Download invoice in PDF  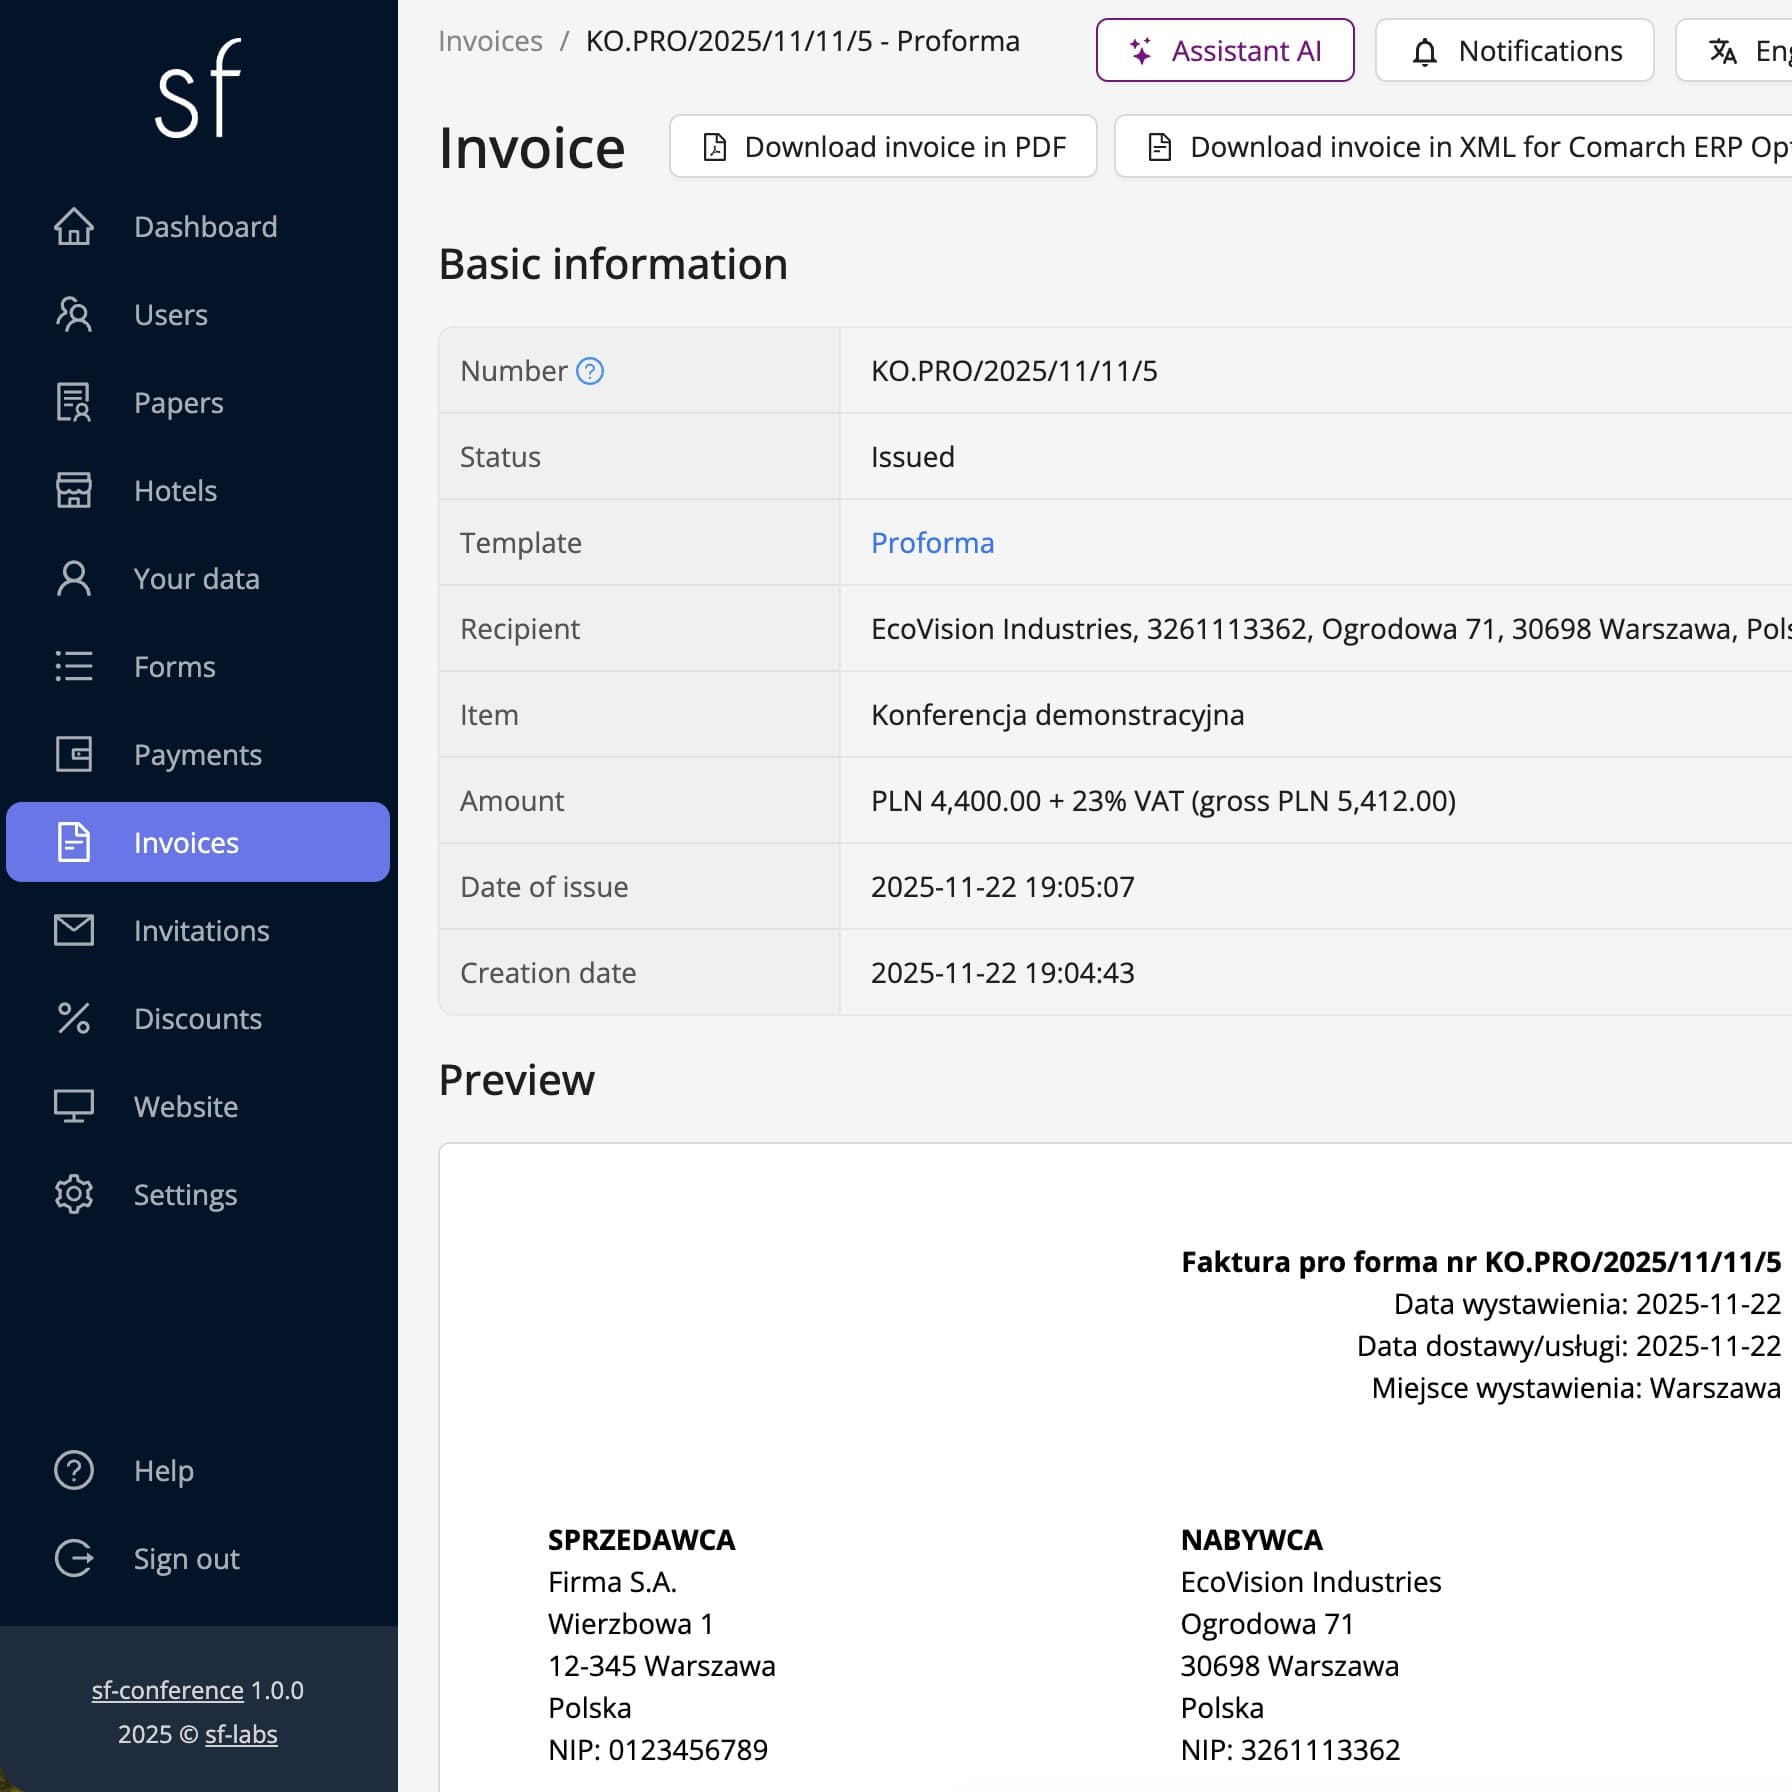pyautogui.click(x=883, y=146)
